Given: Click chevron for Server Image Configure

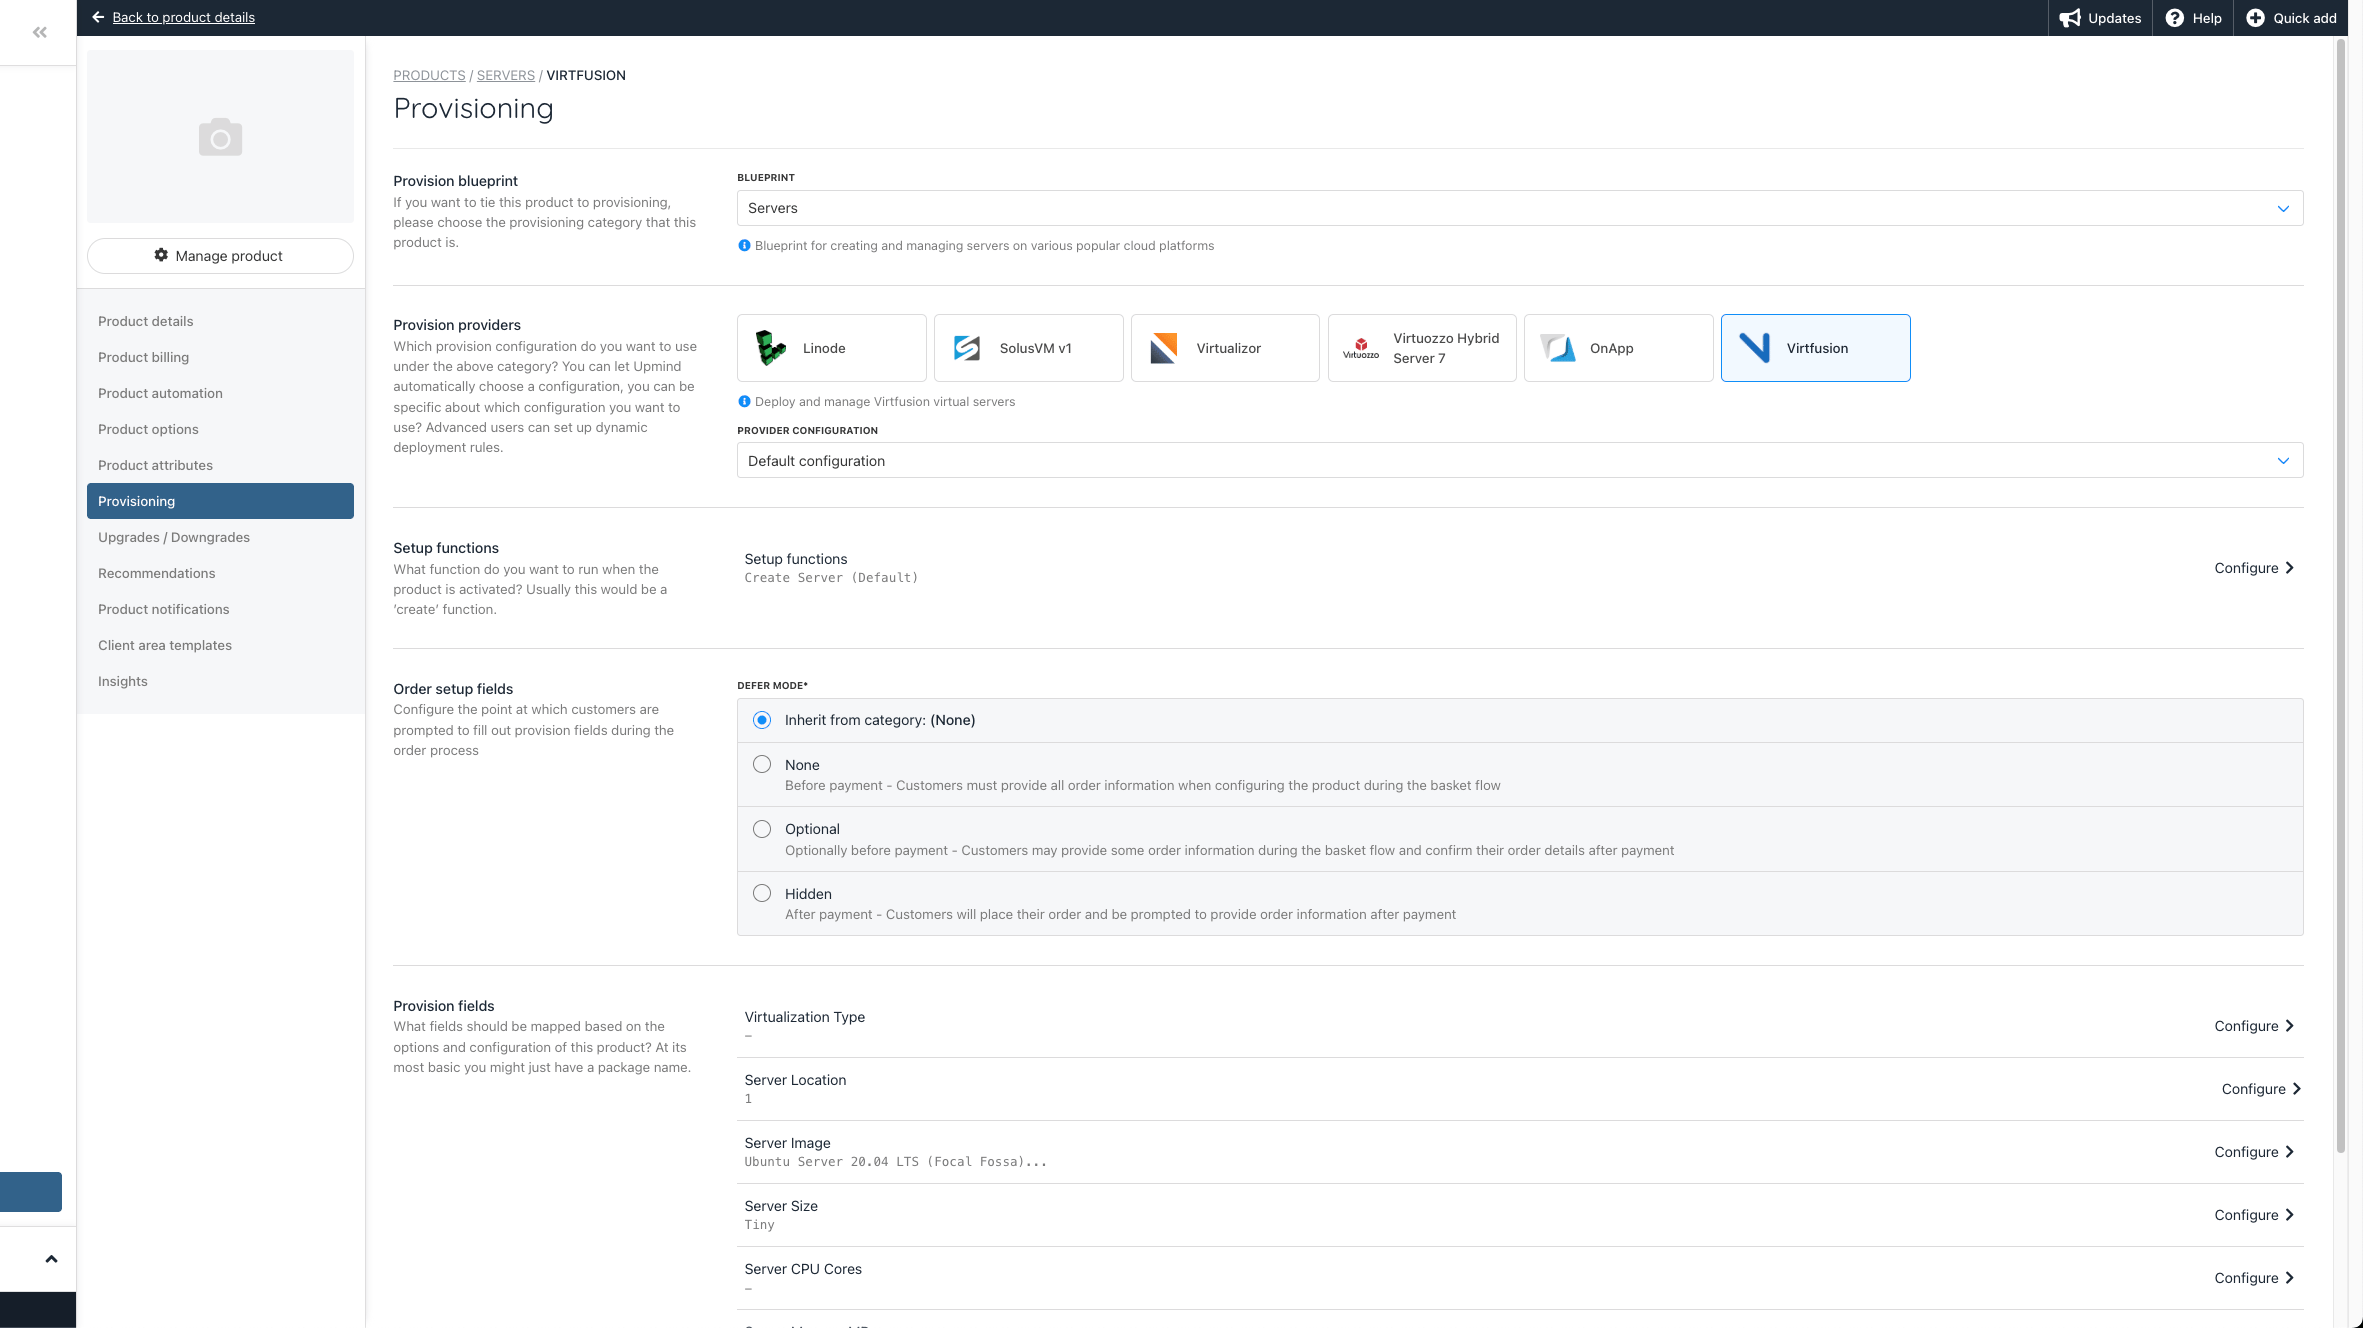Looking at the screenshot, I should [x=2290, y=1152].
